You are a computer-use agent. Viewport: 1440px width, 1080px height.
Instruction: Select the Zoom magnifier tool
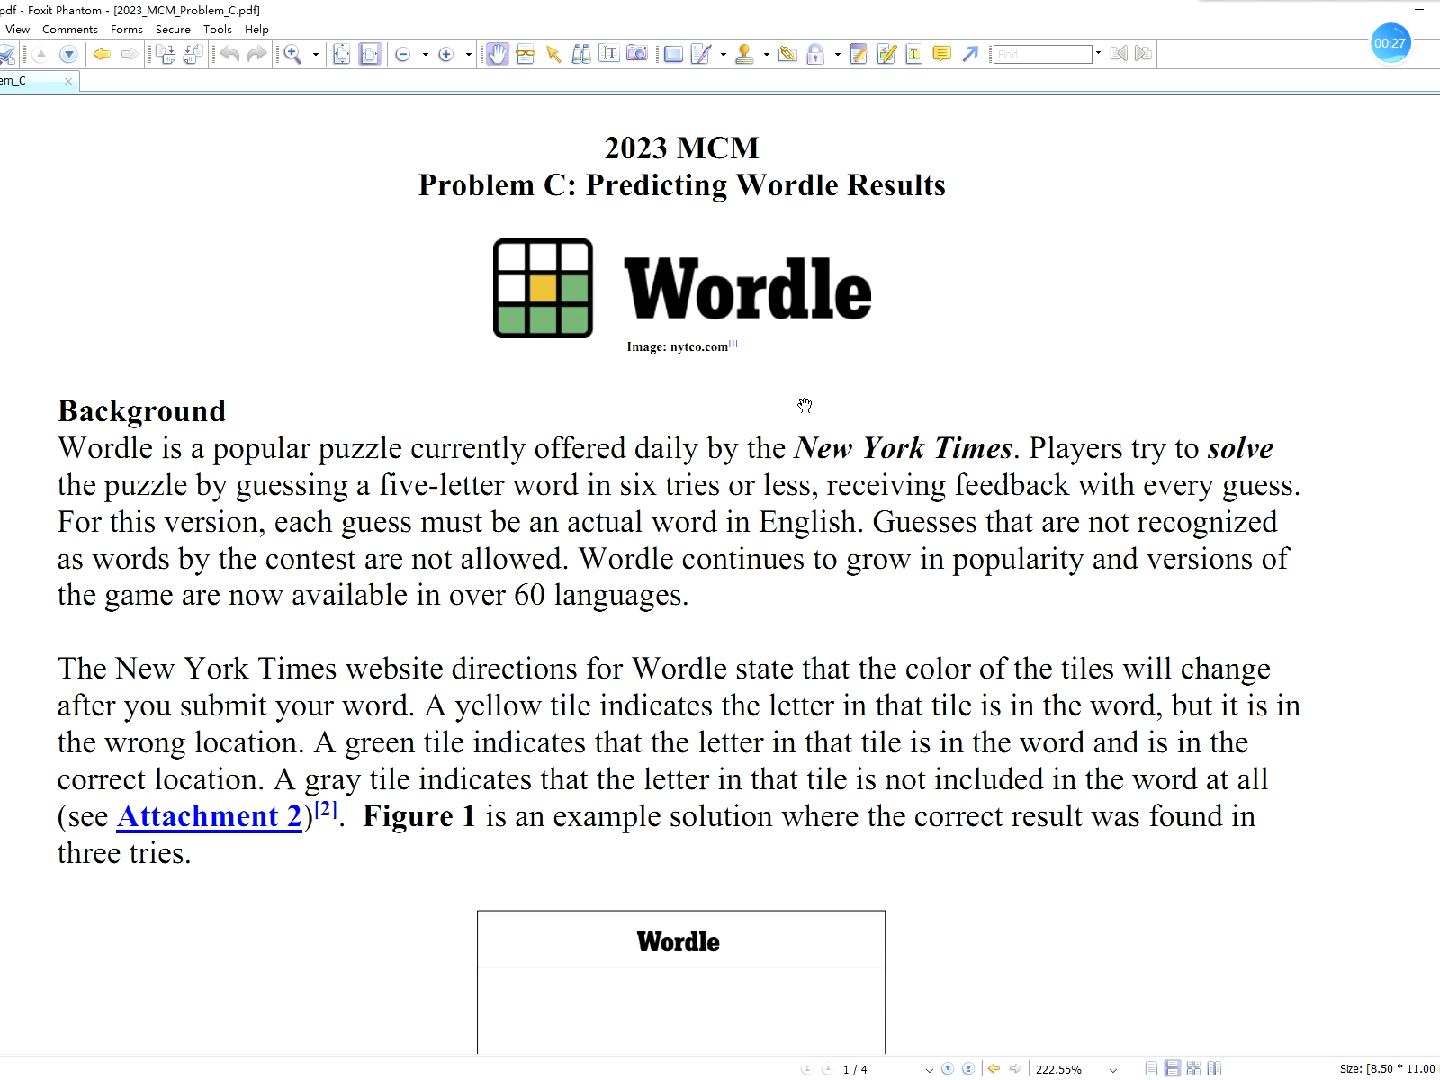pos(292,54)
